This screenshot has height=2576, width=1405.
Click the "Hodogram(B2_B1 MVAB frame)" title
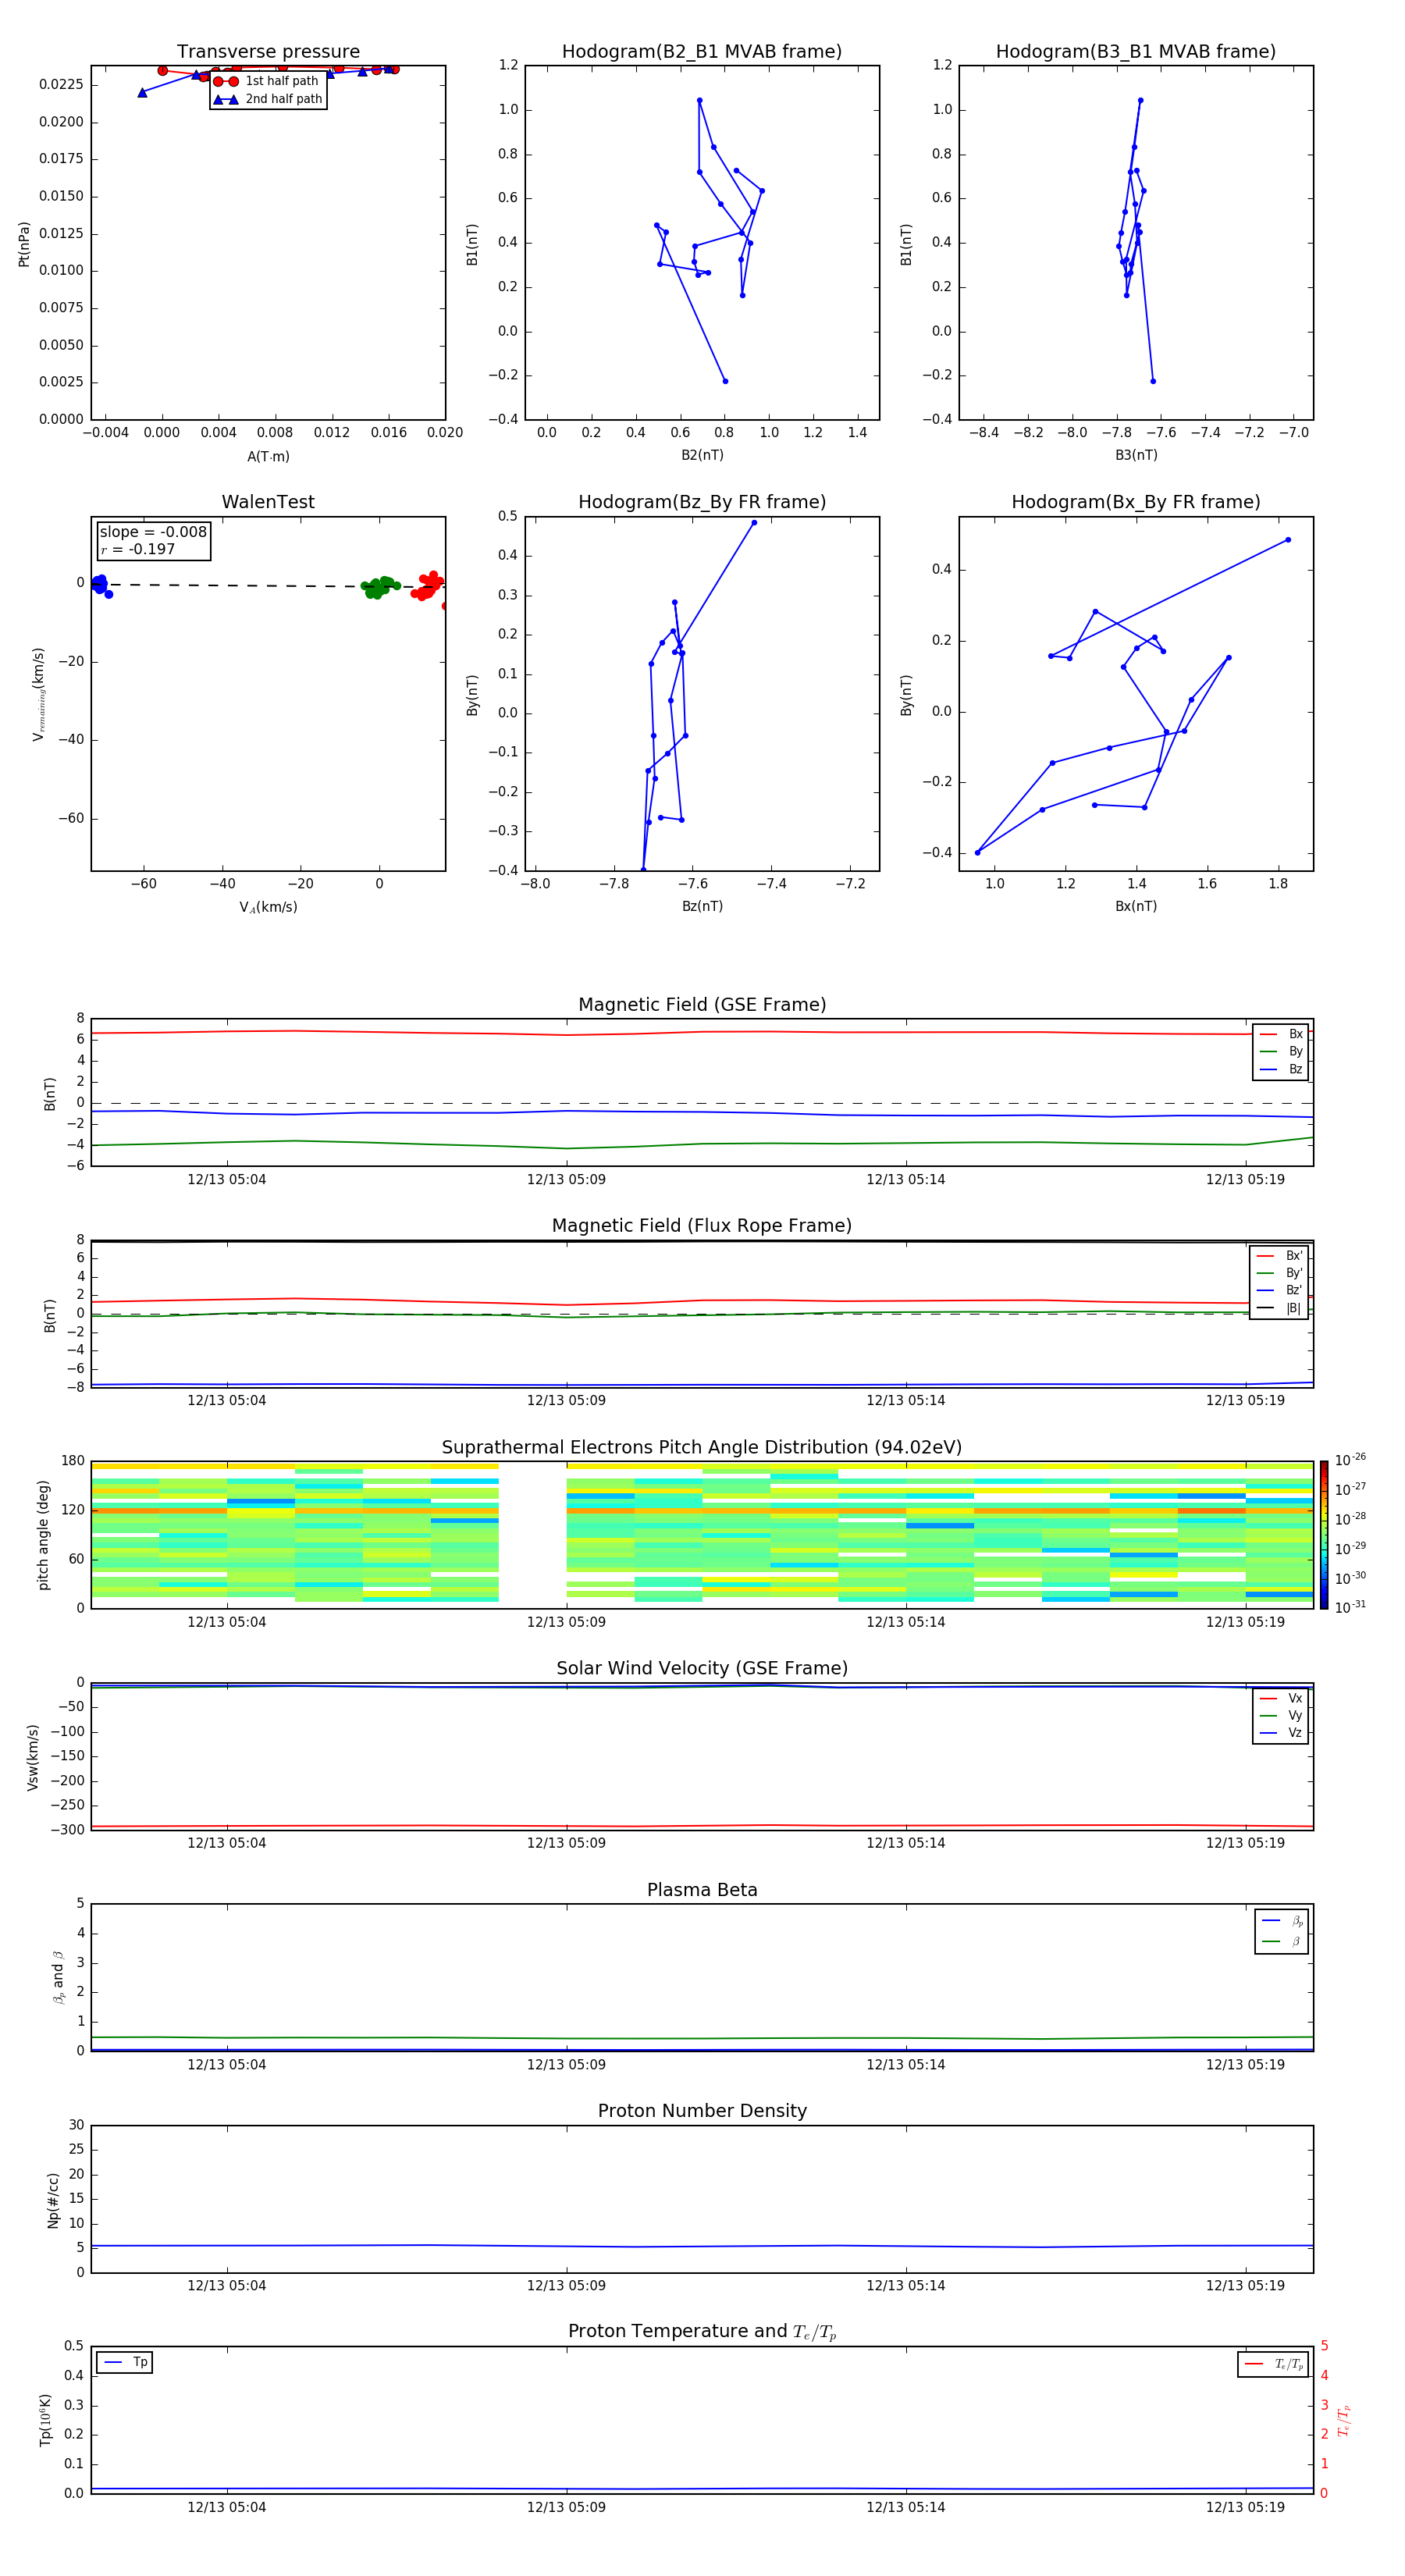tap(702, 52)
